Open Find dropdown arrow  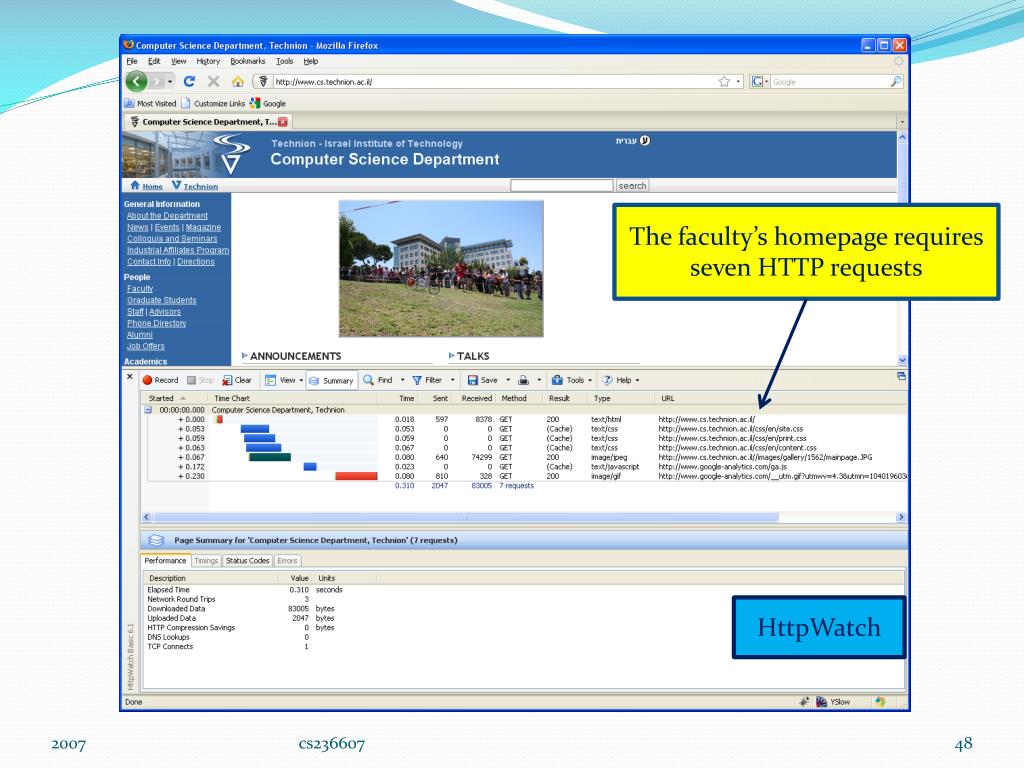(402, 380)
